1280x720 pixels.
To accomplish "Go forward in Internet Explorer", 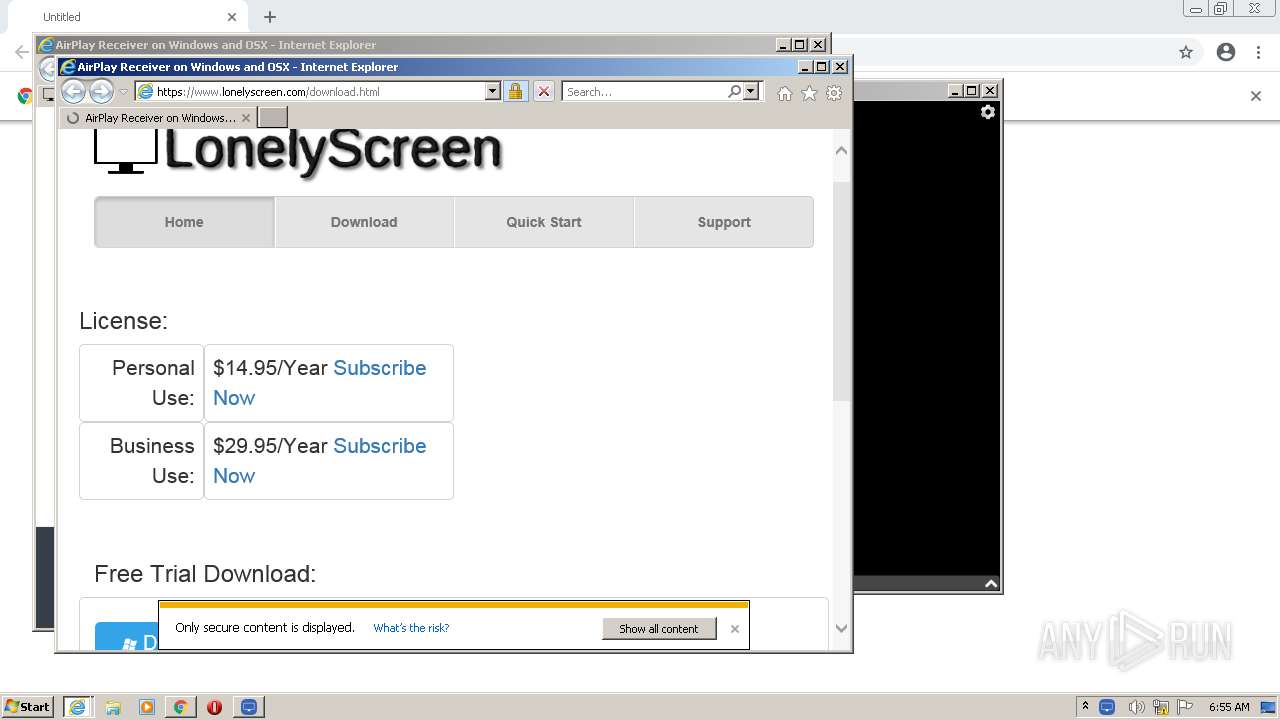I will coord(101,92).
